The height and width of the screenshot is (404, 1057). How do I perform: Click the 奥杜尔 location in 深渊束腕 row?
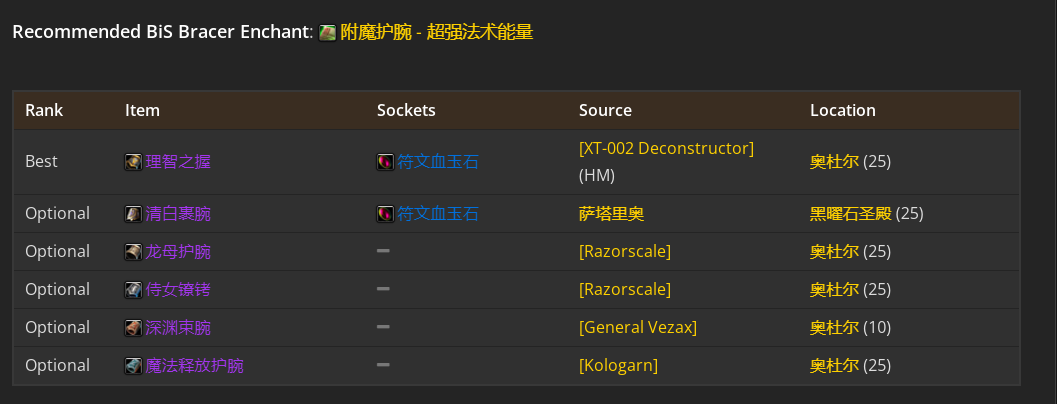click(835, 328)
